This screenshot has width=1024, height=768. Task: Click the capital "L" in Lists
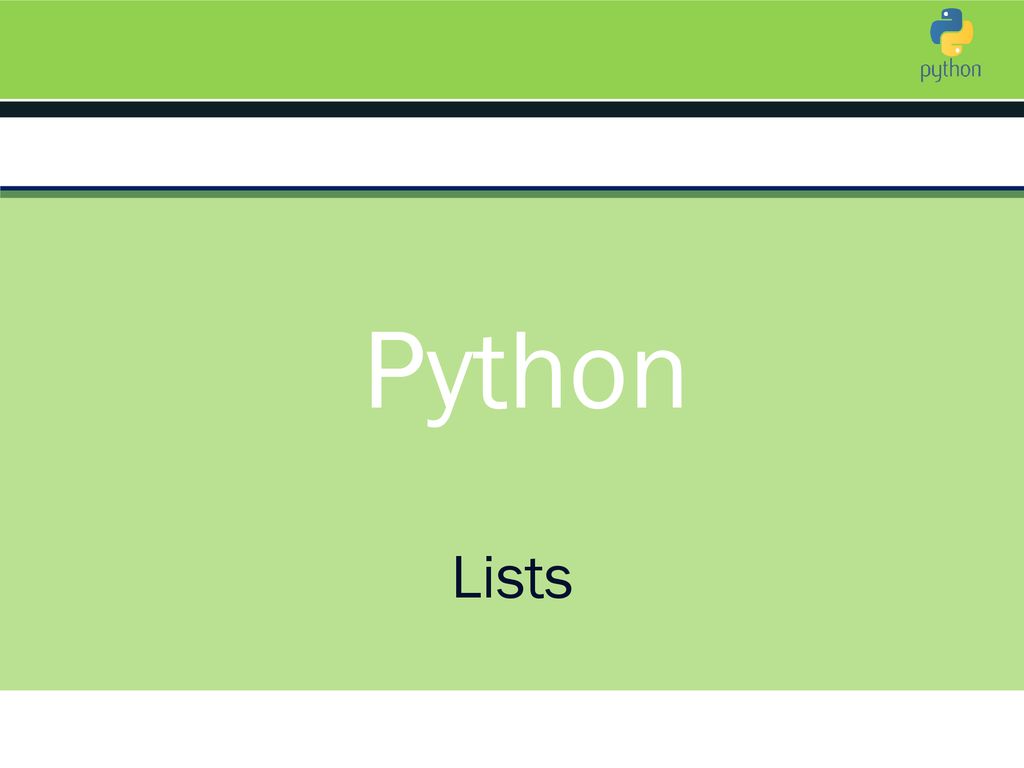[468, 576]
